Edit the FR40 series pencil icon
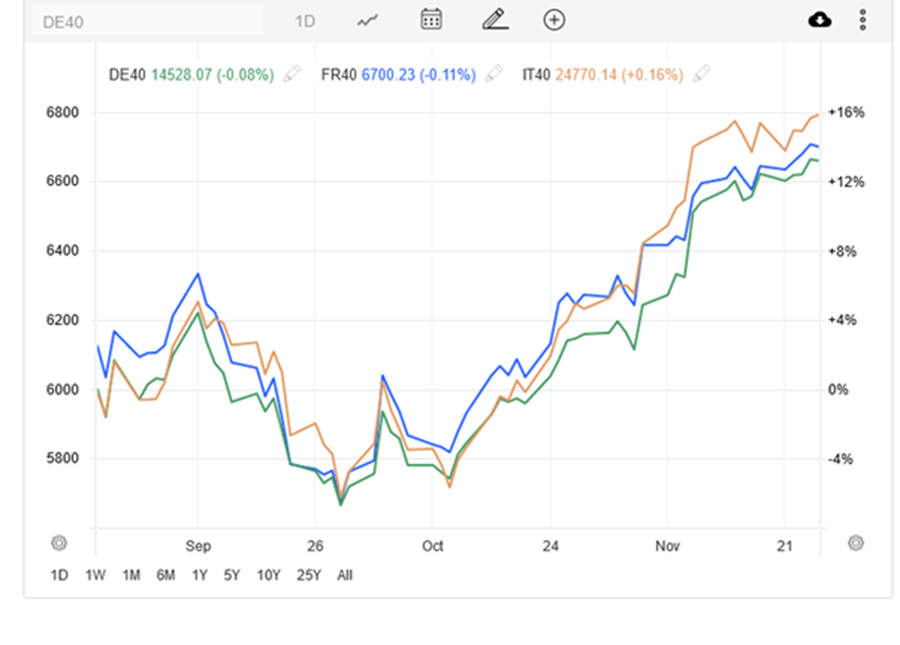This screenshot has height=645, width=900. [x=493, y=74]
